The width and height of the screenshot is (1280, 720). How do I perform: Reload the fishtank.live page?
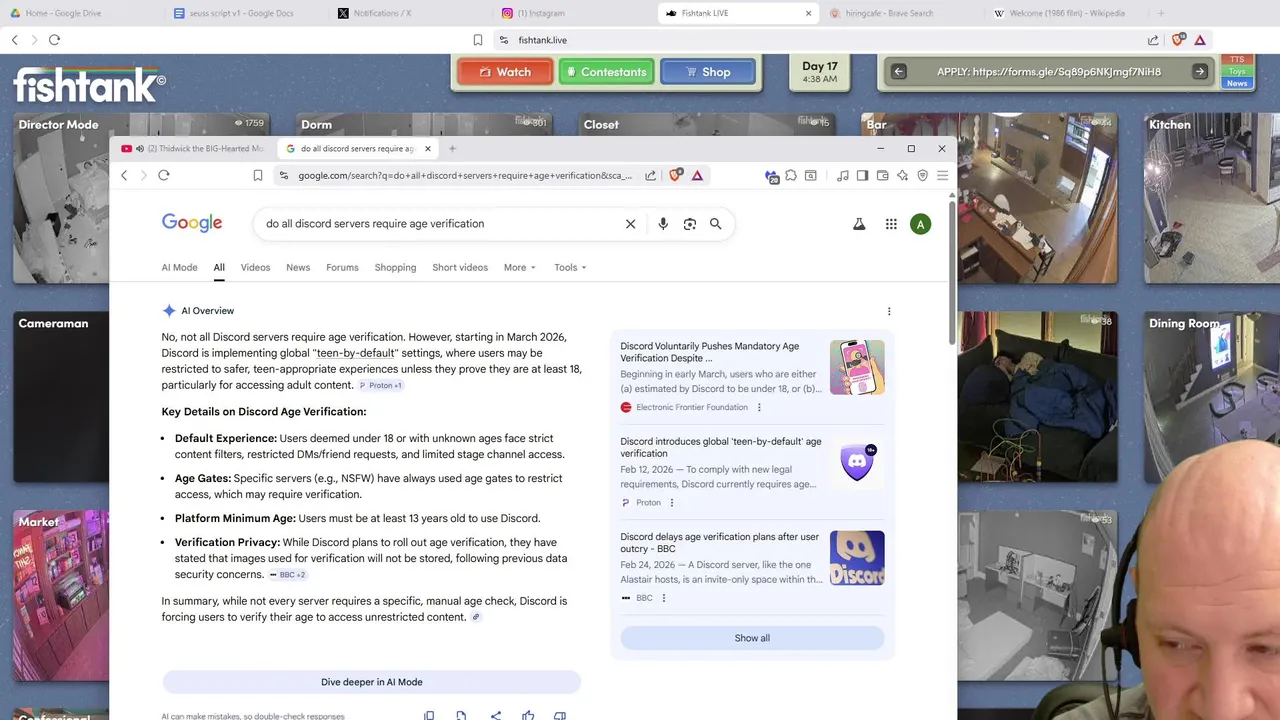tap(54, 40)
